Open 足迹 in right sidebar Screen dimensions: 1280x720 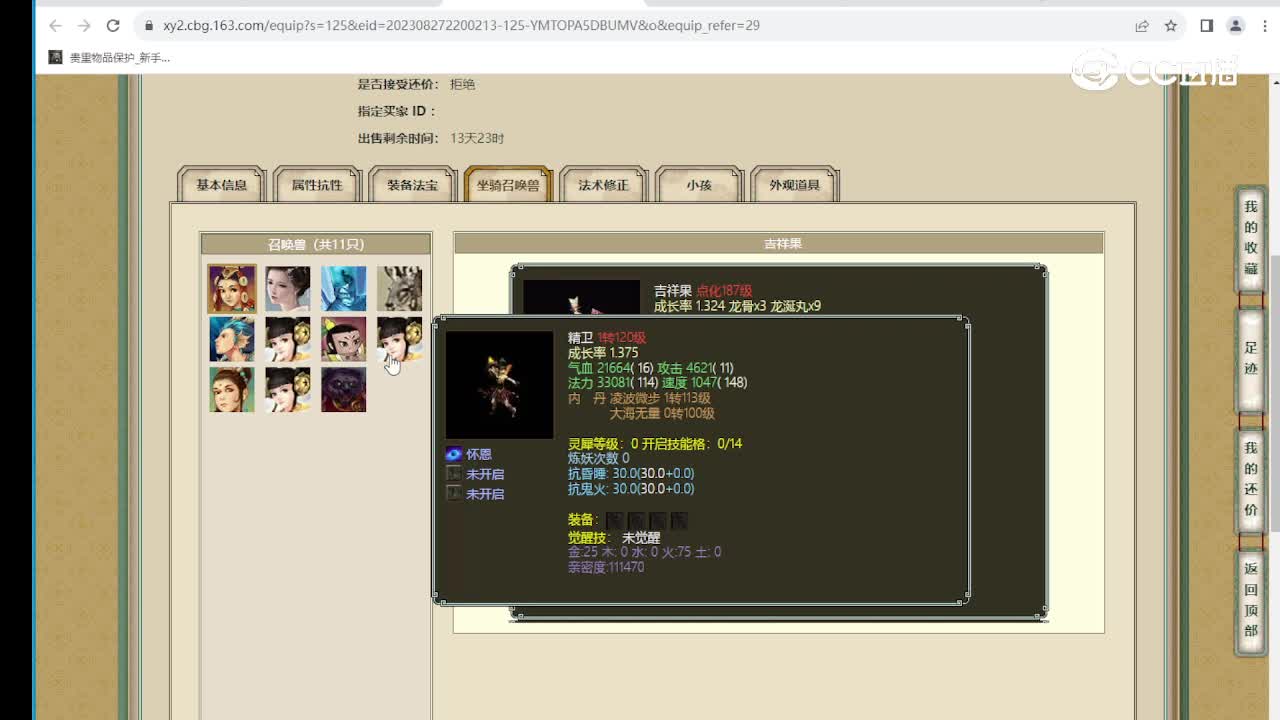[x=1251, y=359]
